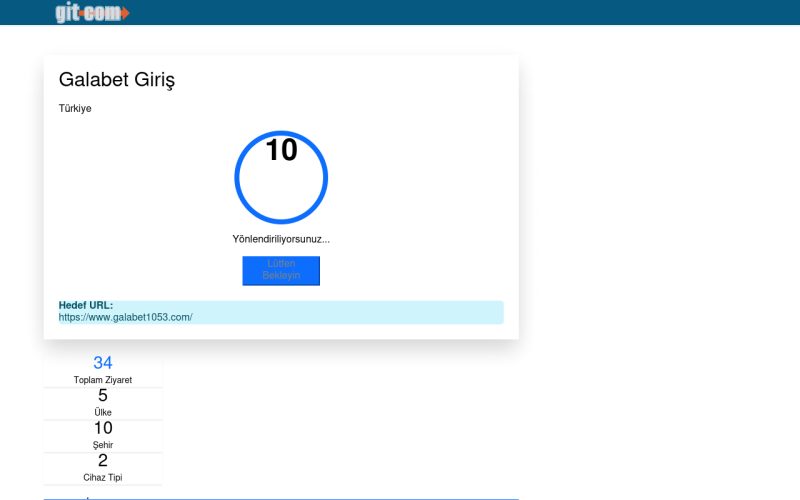The height and width of the screenshot is (500, 800).
Task: Click the Şehir count value 10
Action: pos(103,428)
